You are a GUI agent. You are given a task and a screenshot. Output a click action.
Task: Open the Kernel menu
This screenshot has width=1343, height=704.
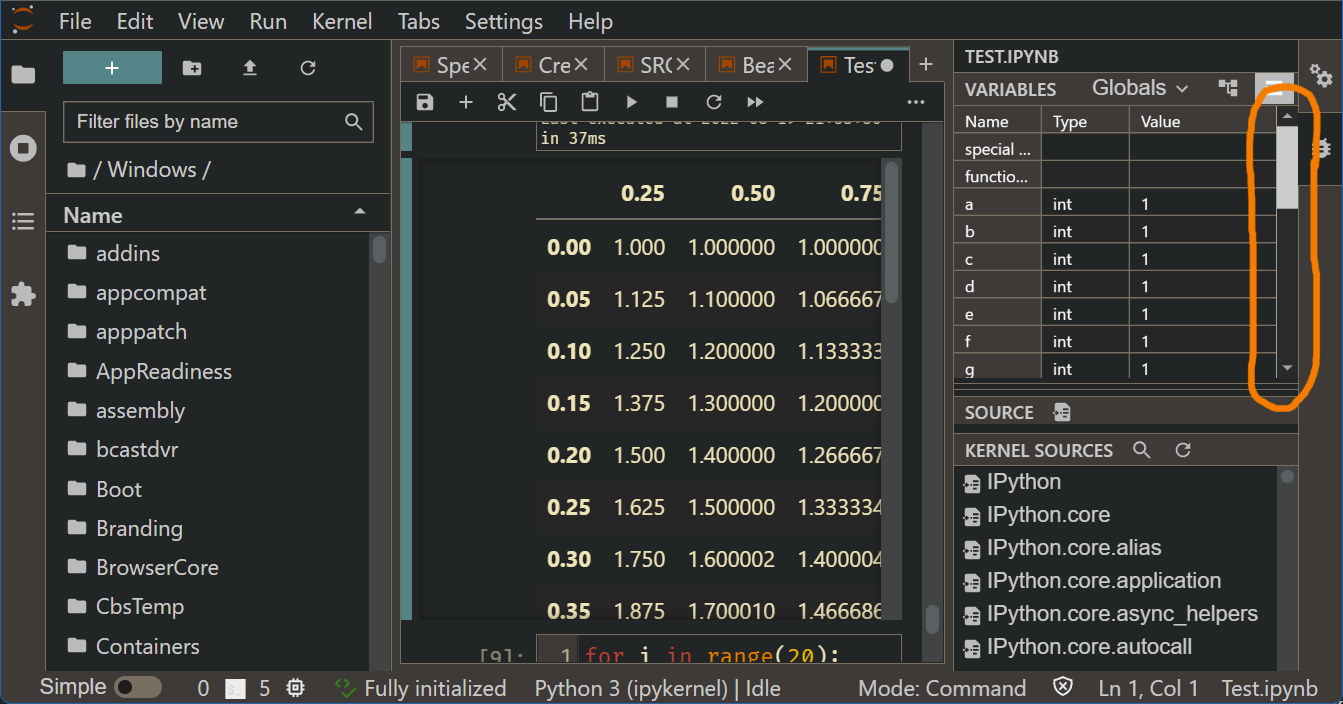pos(342,21)
